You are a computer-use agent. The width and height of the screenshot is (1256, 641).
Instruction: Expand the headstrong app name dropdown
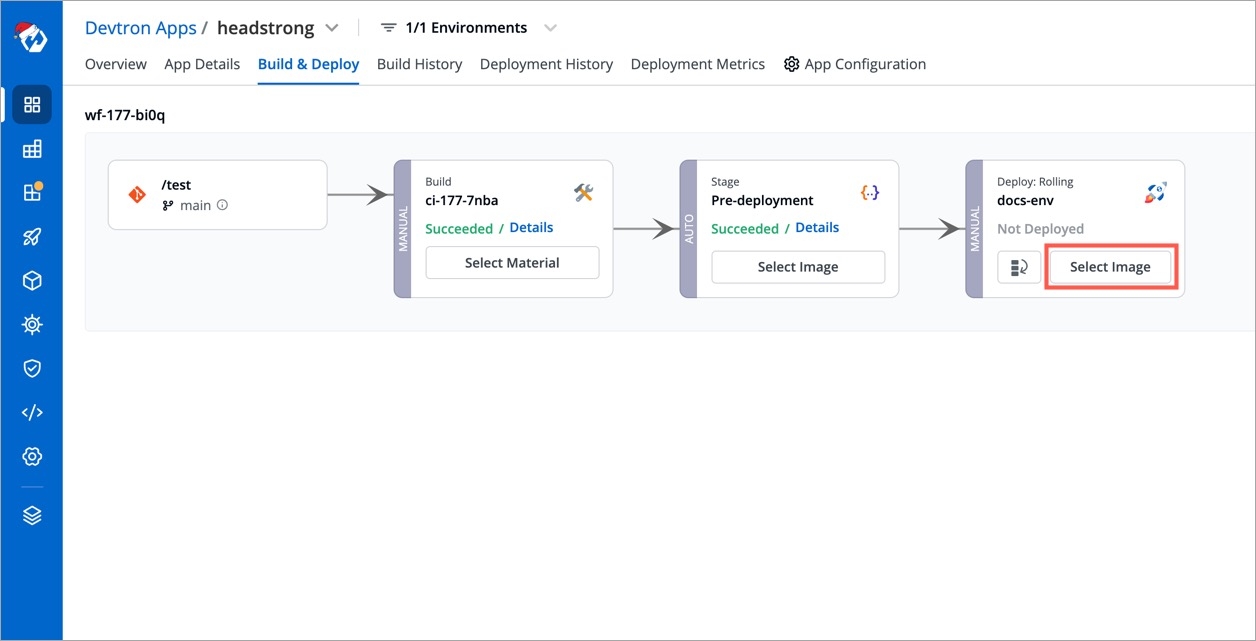332,28
